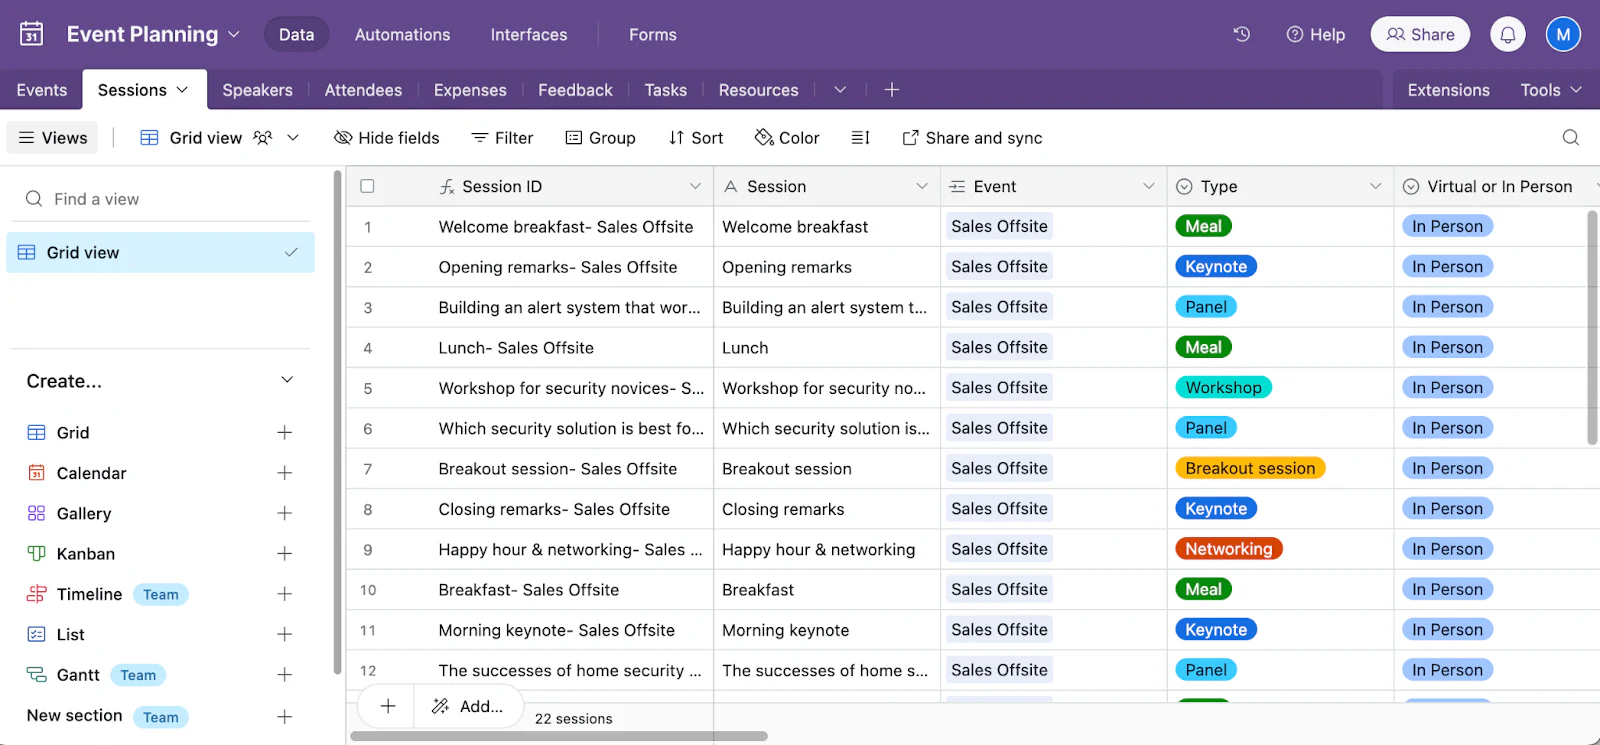Open the row height icon

point(860,138)
